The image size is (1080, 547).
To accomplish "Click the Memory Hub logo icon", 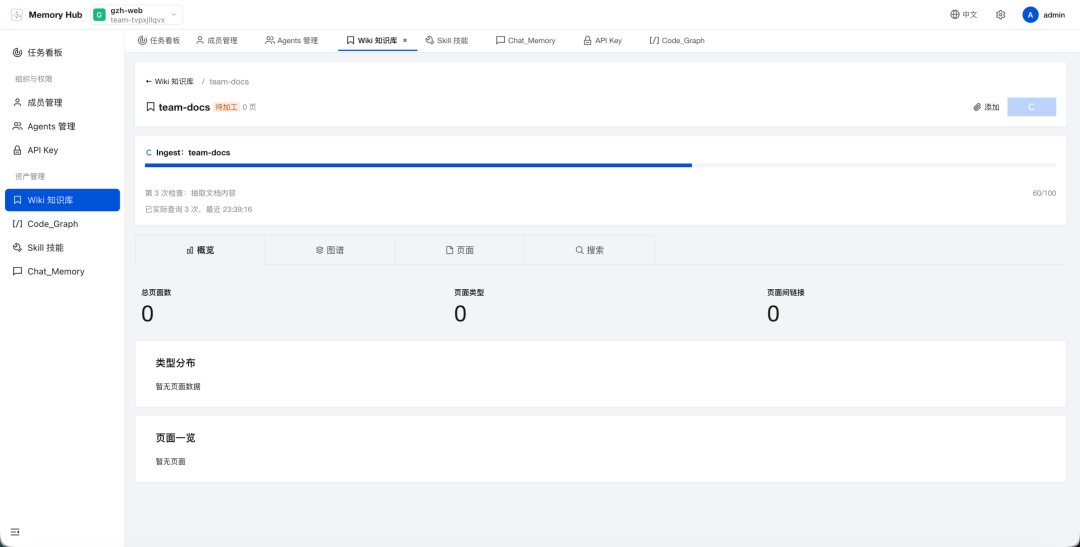I will pos(17,14).
